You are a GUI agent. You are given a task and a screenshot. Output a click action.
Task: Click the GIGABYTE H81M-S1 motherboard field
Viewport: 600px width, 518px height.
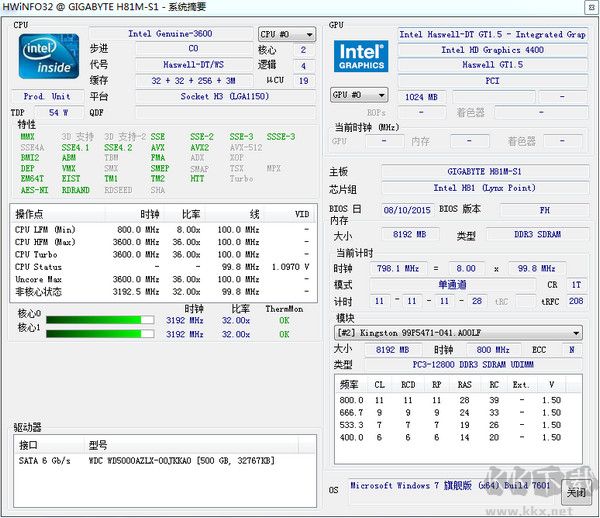click(485, 171)
